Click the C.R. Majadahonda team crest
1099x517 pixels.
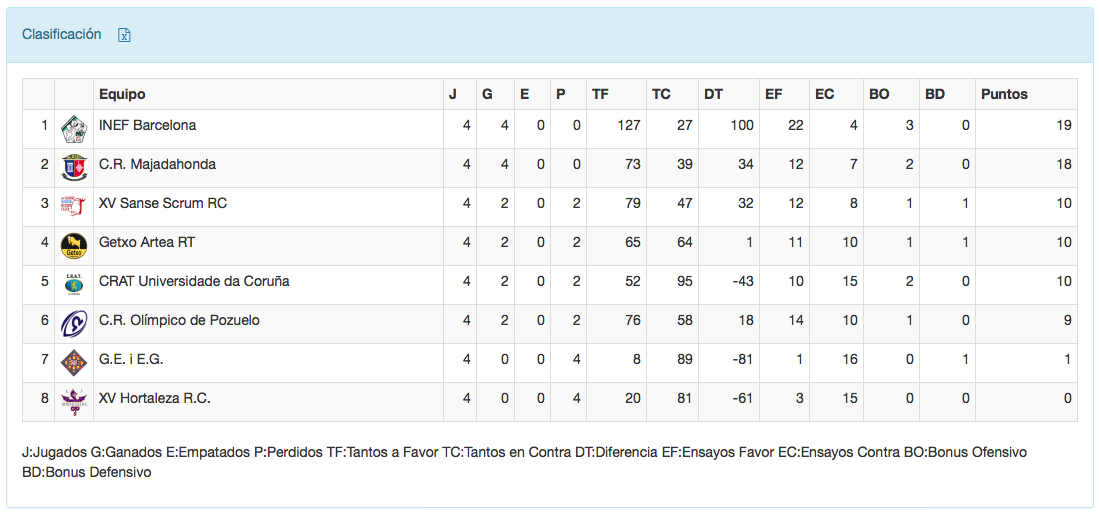pyautogui.click(x=73, y=167)
